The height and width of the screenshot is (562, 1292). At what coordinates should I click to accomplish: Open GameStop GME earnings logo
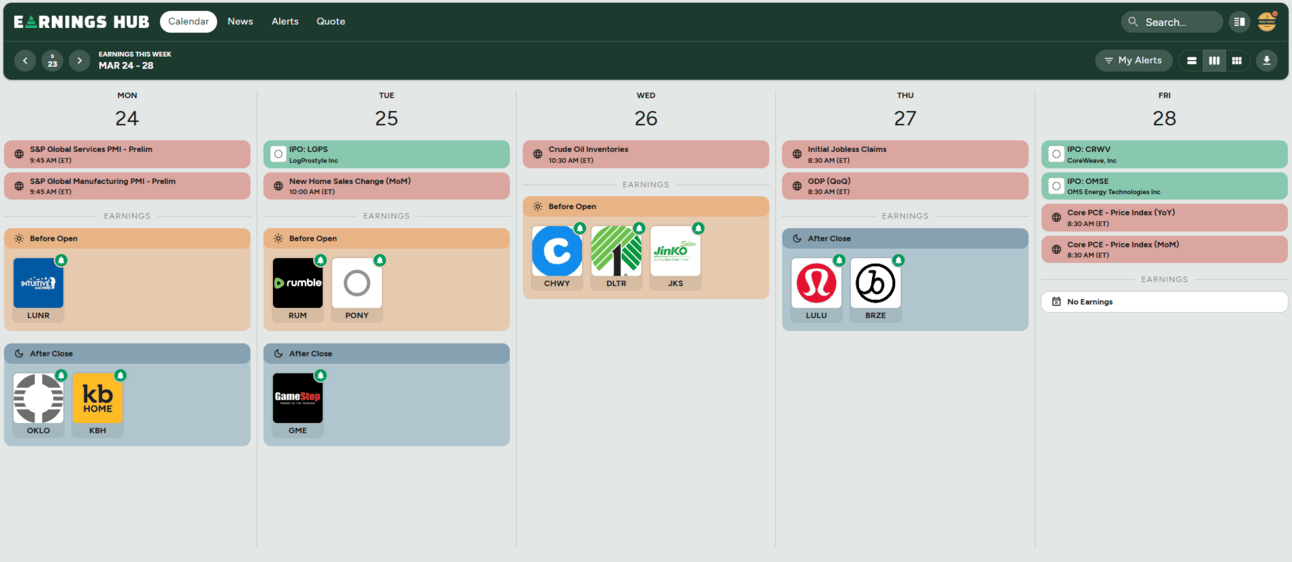tap(298, 398)
